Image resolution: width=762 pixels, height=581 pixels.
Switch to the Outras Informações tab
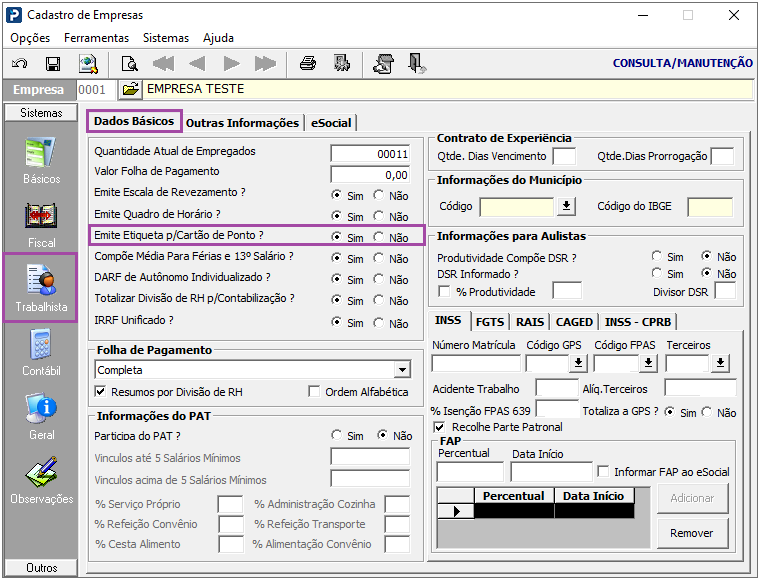tap(243, 123)
